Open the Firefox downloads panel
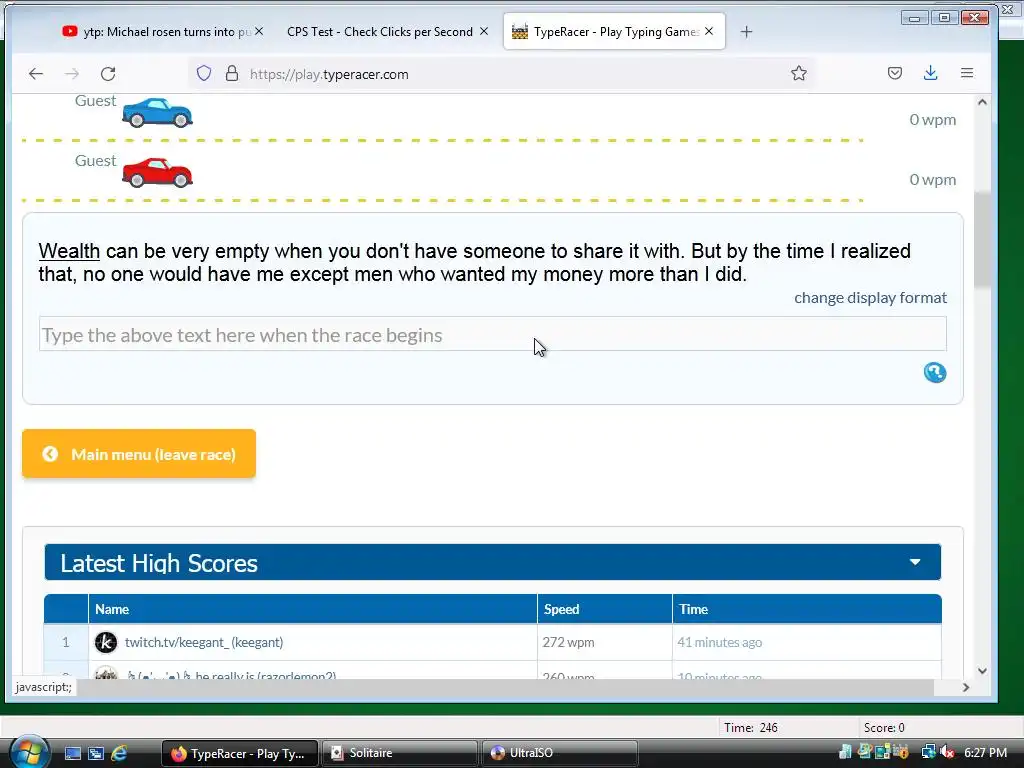The image size is (1024, 768). [x=931, y=73]
